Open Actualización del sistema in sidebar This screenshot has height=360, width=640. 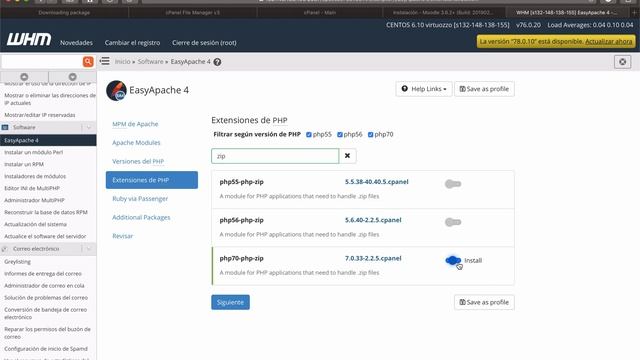[x=36, y=224]
